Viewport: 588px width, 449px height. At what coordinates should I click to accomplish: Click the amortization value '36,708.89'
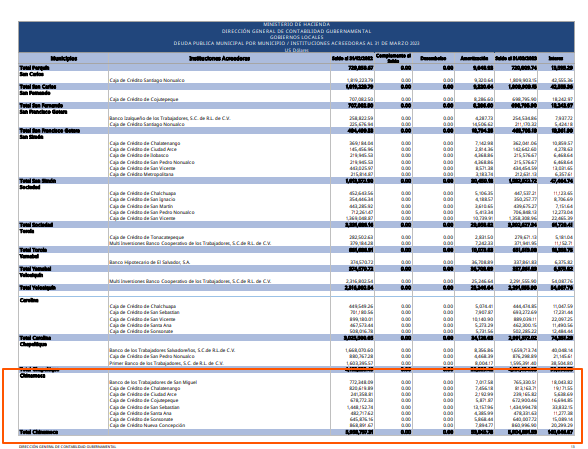[483, 262]
